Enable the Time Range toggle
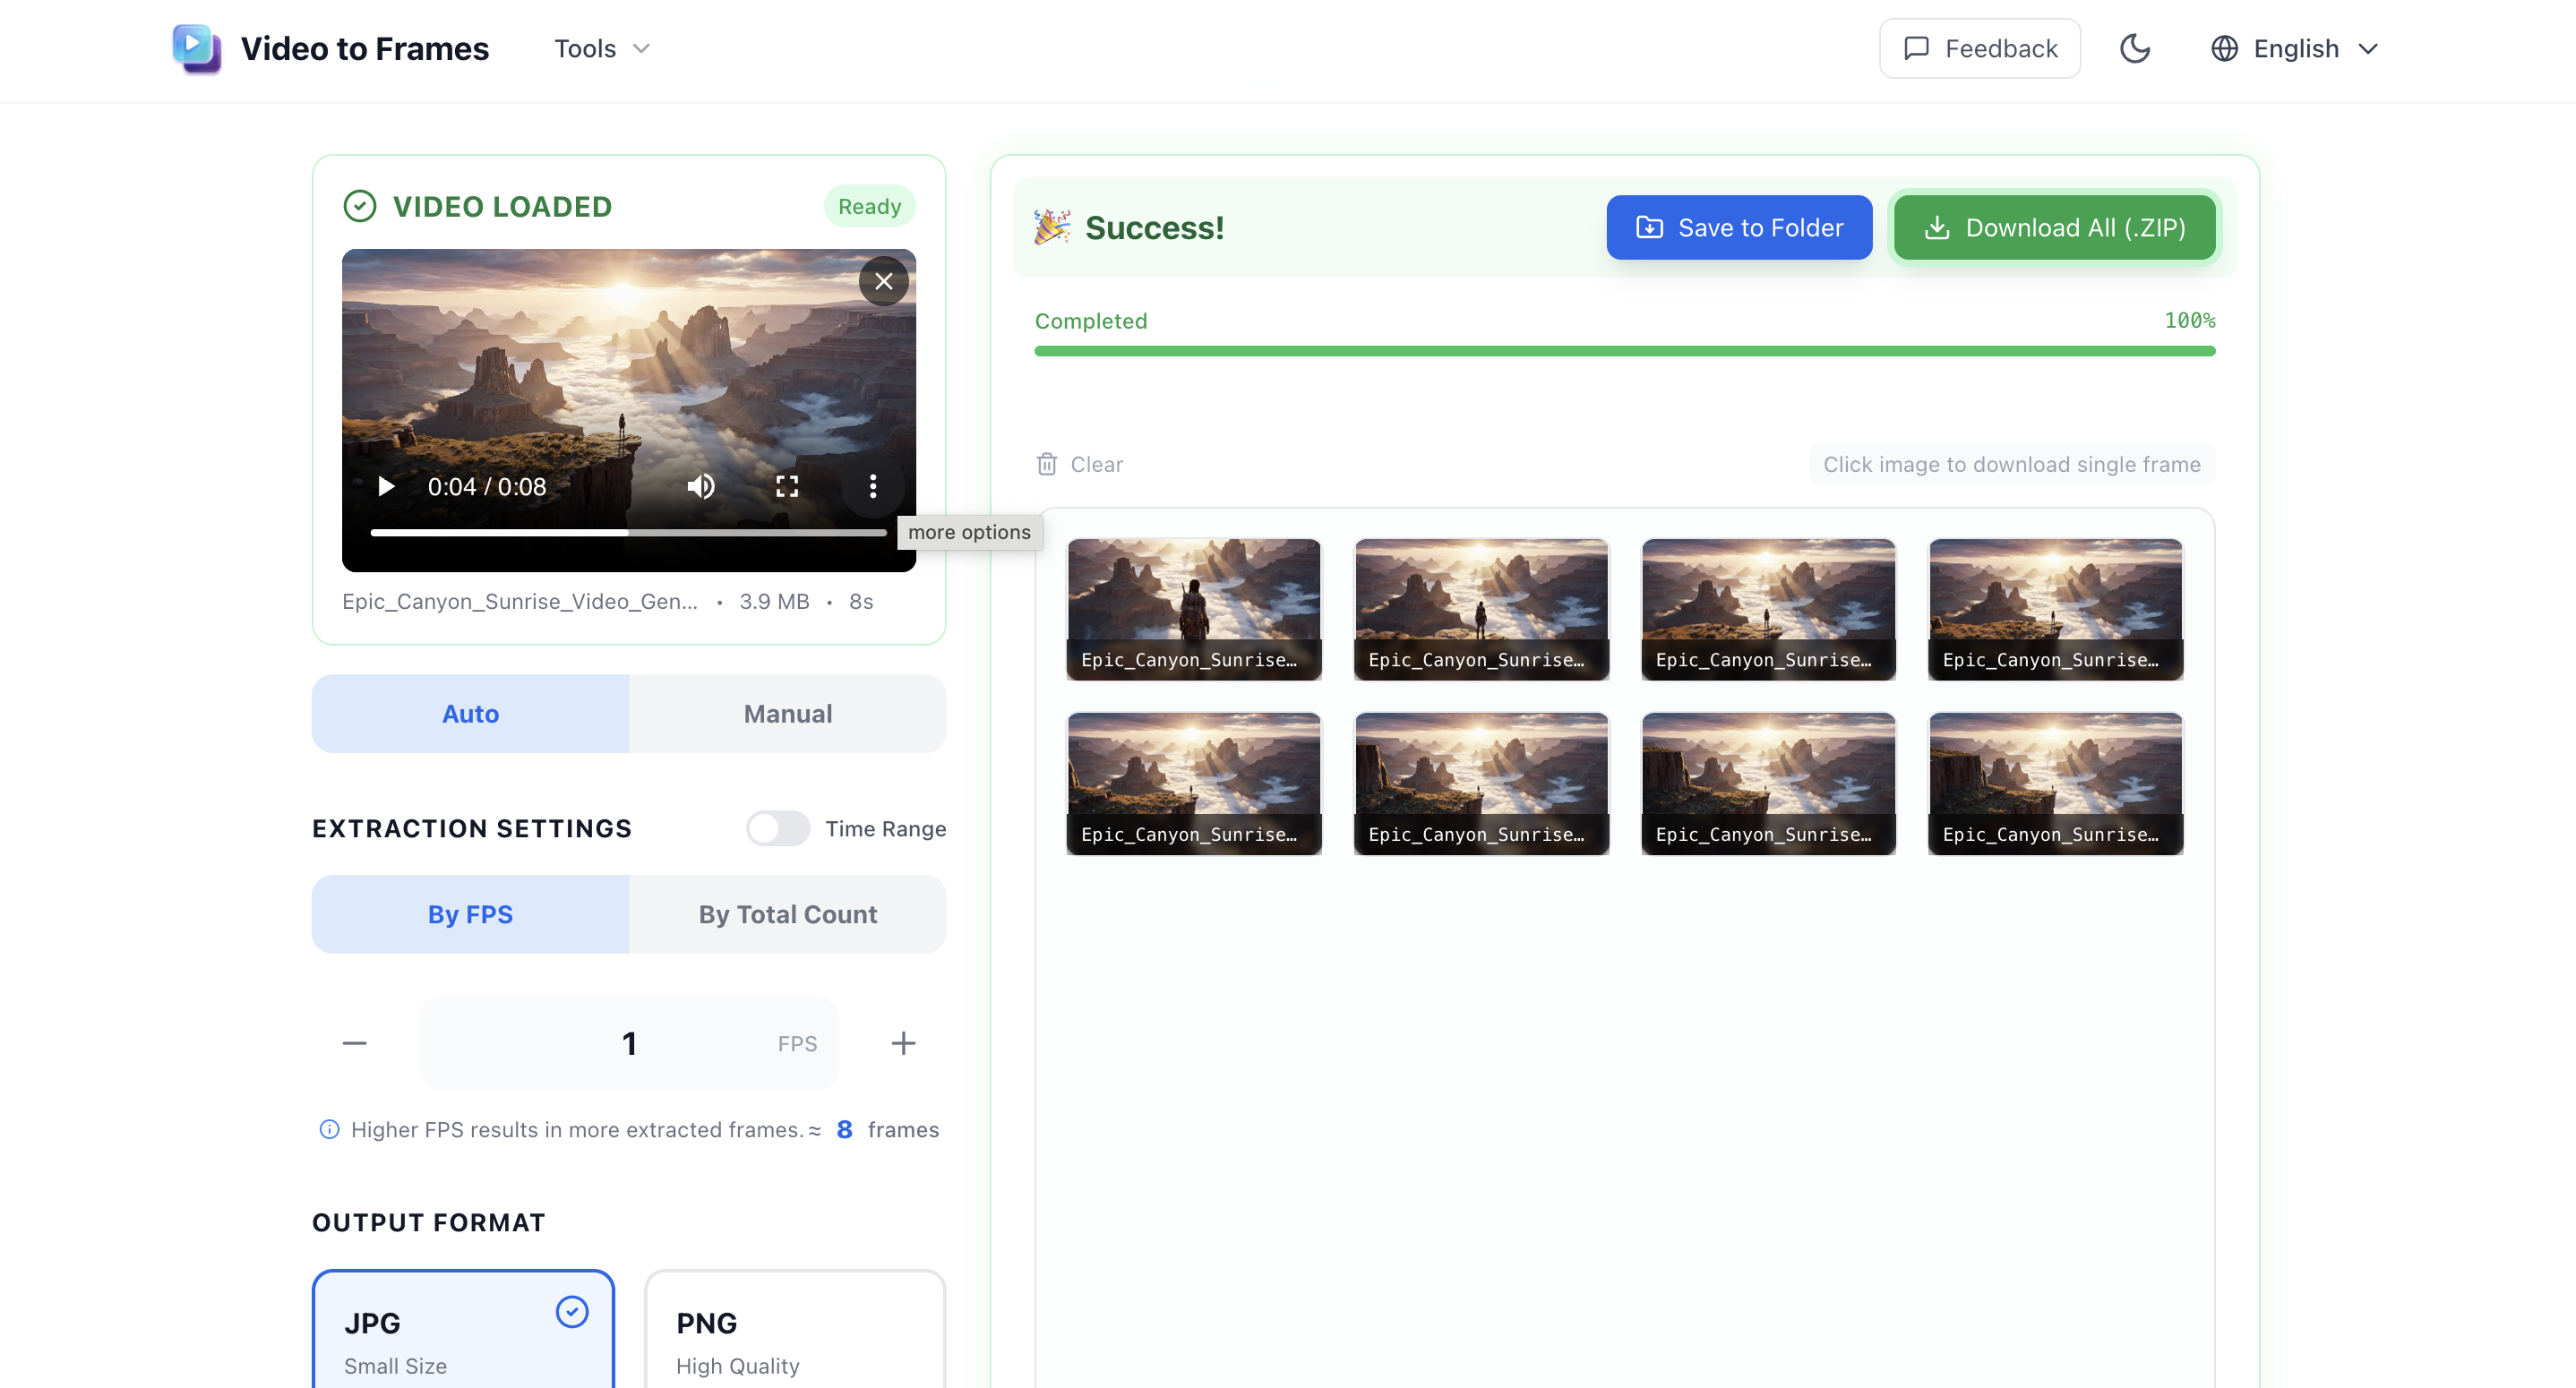 click(778, 829)
